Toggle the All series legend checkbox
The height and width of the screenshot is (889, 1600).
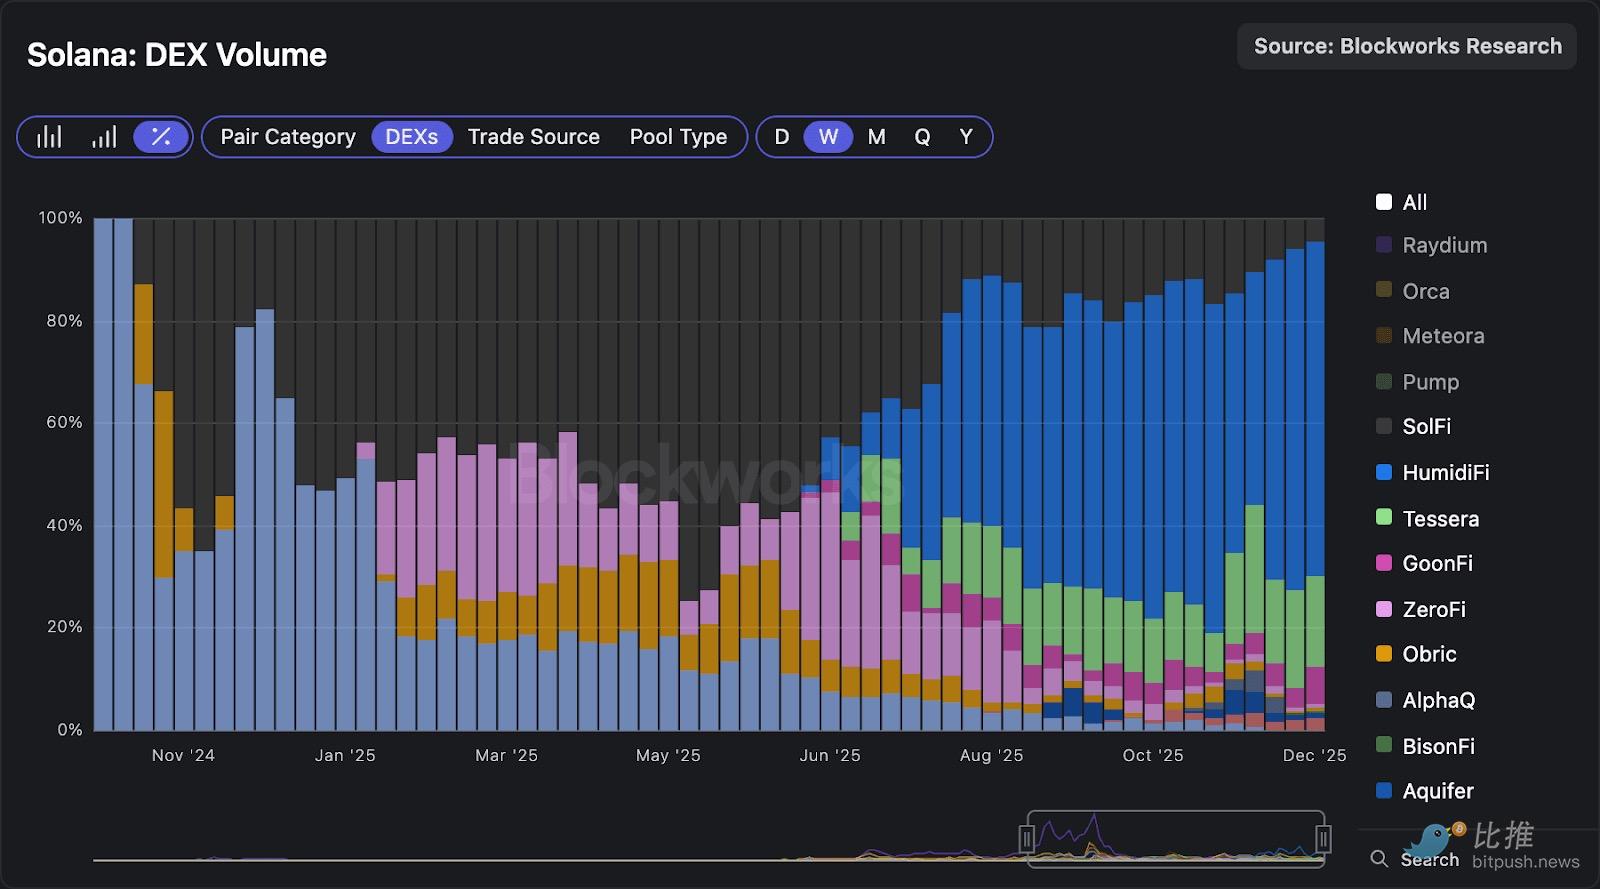[1384, 202]
